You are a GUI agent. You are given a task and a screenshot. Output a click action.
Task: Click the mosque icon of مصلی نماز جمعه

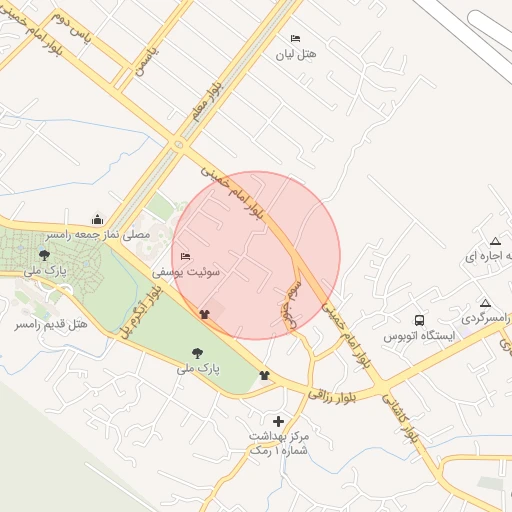point(97,219)
